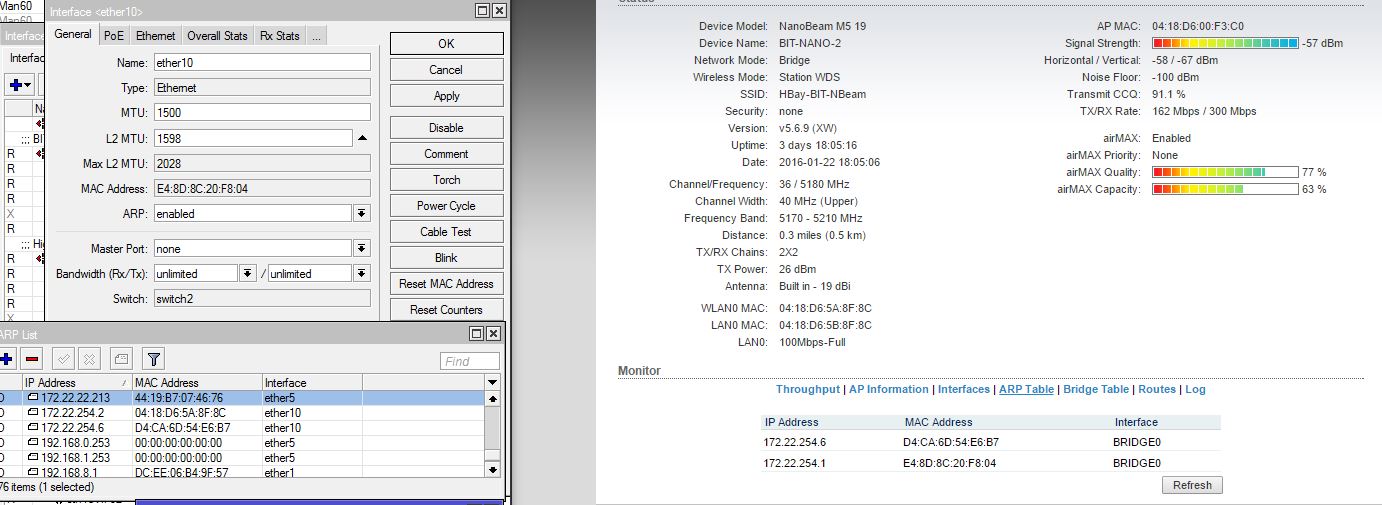Open the Throughput monitor link

point(808,390)
